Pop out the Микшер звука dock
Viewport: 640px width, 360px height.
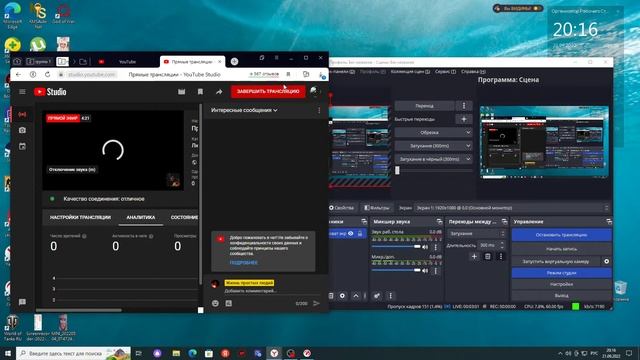[x=439, y=222]
